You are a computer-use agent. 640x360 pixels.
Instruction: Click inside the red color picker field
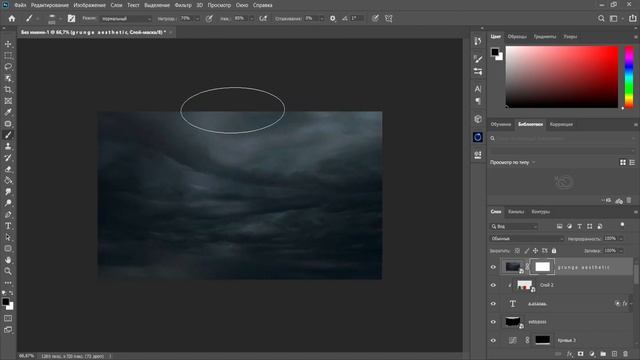pos(562,77)
